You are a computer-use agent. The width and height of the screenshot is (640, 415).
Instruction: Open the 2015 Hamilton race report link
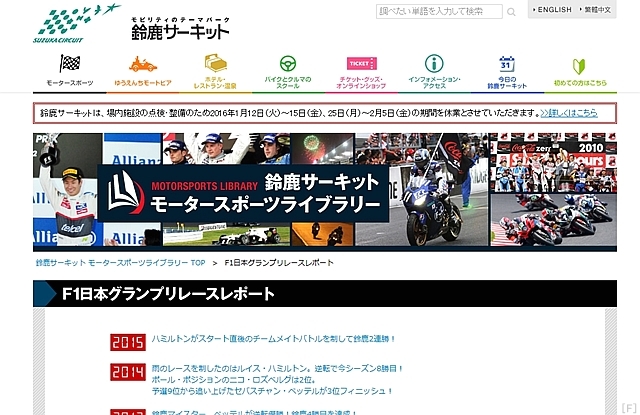click(x=274, y=339)
